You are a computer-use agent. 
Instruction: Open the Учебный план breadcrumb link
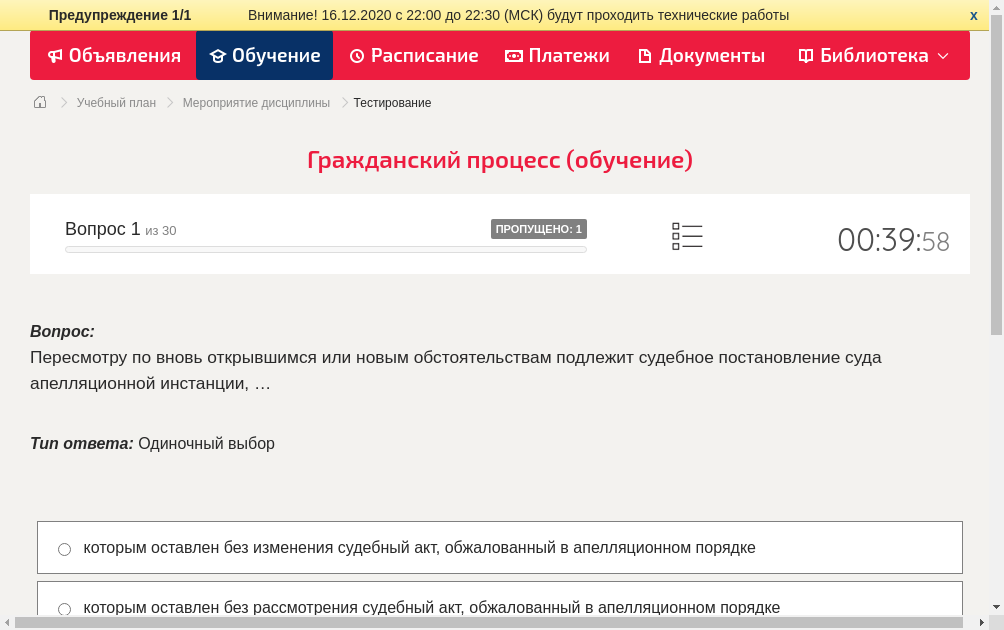click(x=115, y=102)
